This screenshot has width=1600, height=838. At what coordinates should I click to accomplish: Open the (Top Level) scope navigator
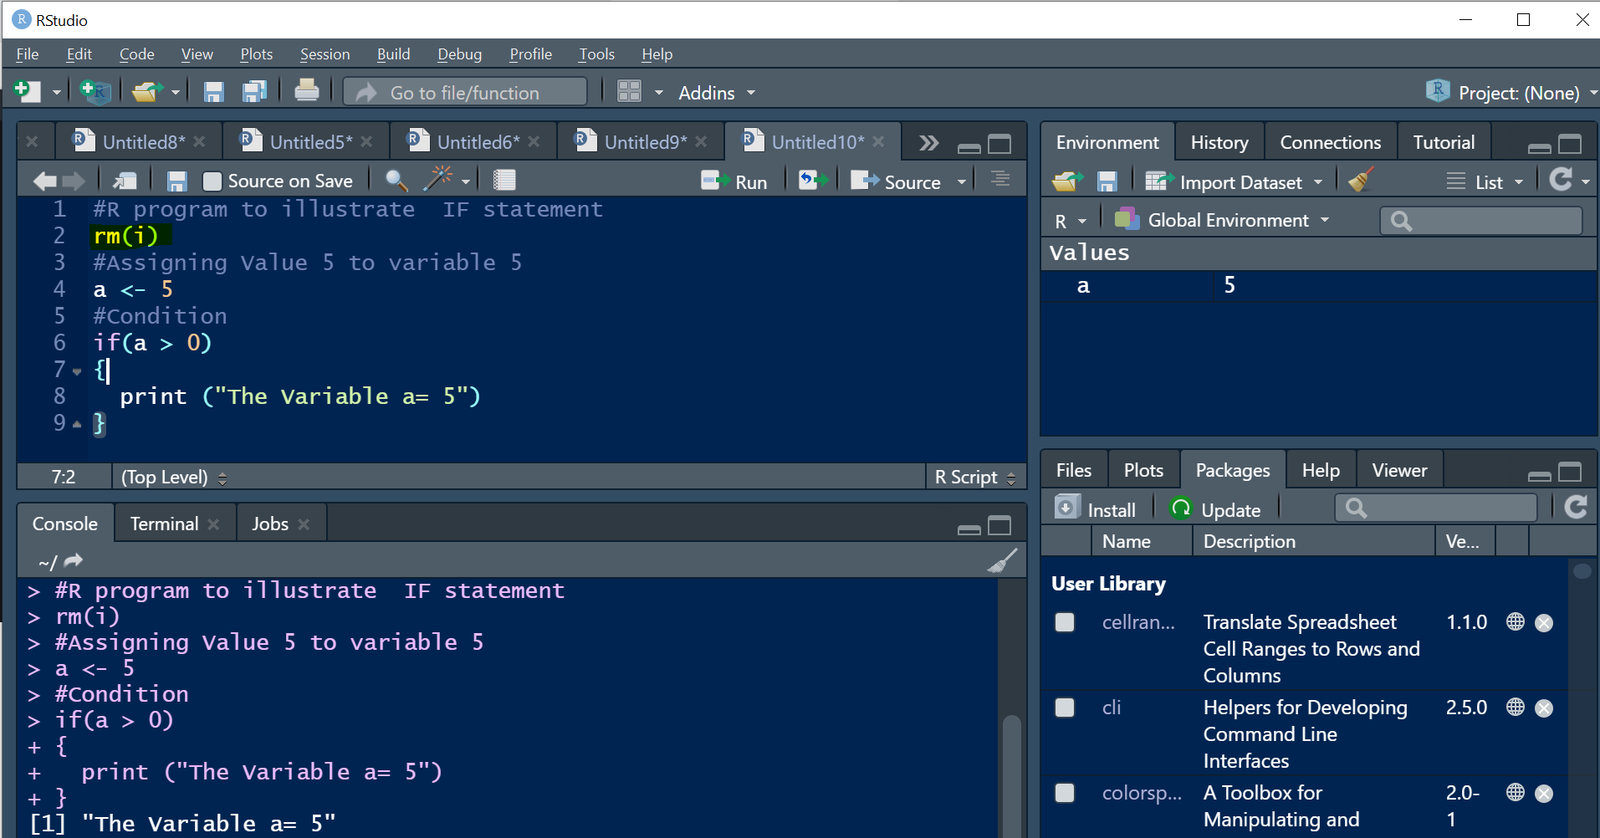tap(174, 477)
